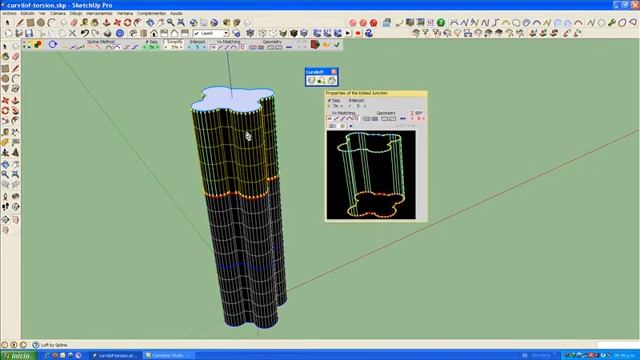640x360 pixels.
Task: Decrease # Seg value in Properties panel
Action: pos(329,106)
